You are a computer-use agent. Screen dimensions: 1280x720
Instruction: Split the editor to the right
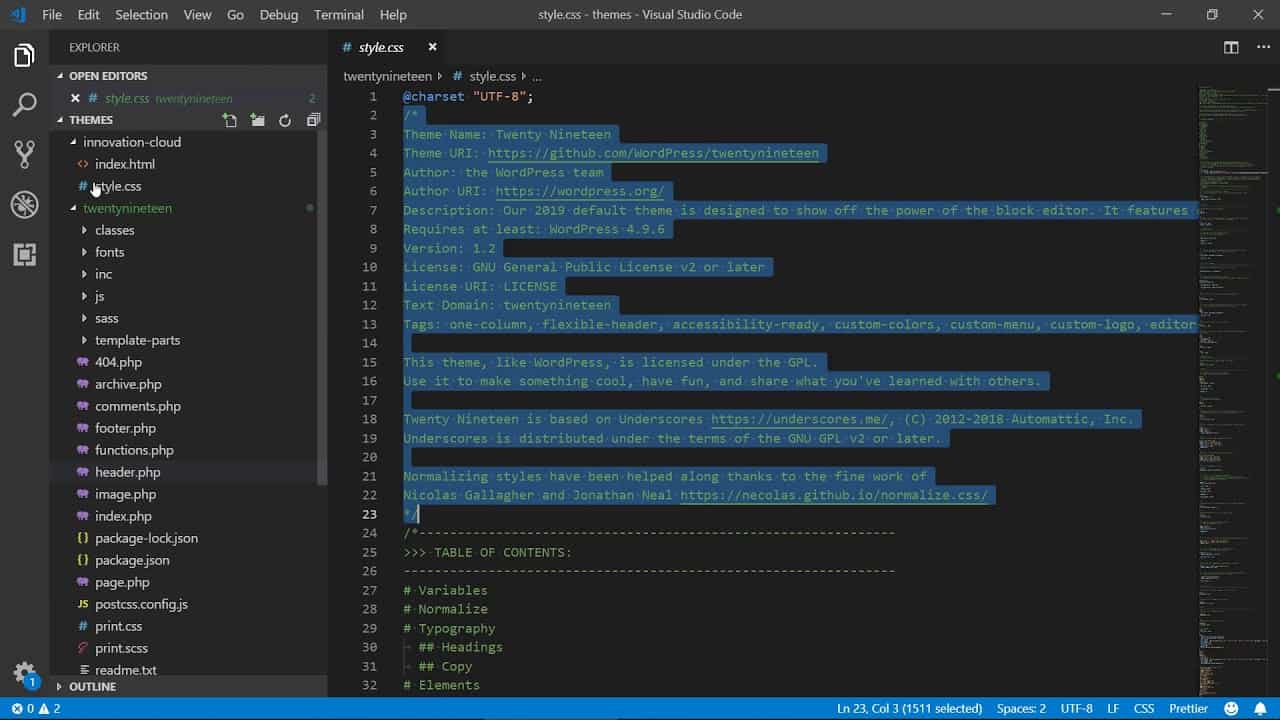tap(1231, 47)
